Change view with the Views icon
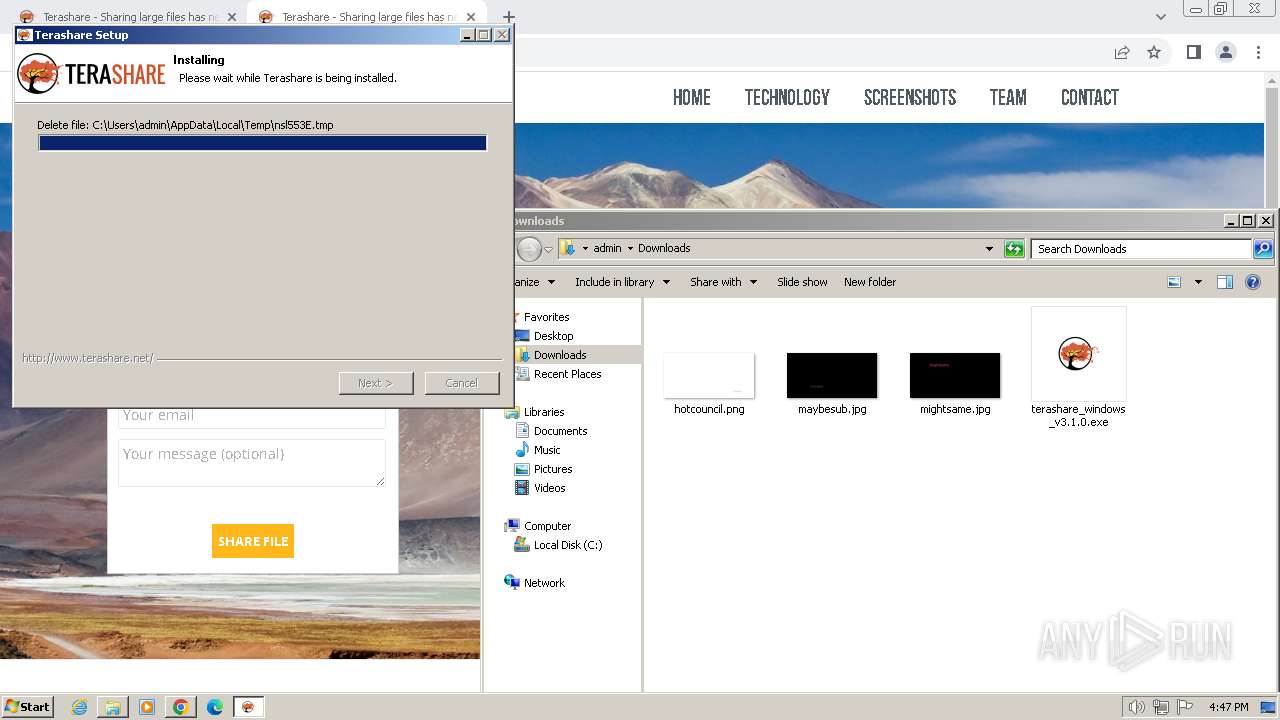Screen dimensions: 1280x720 pyautogui.click(x=1175, y=282)
